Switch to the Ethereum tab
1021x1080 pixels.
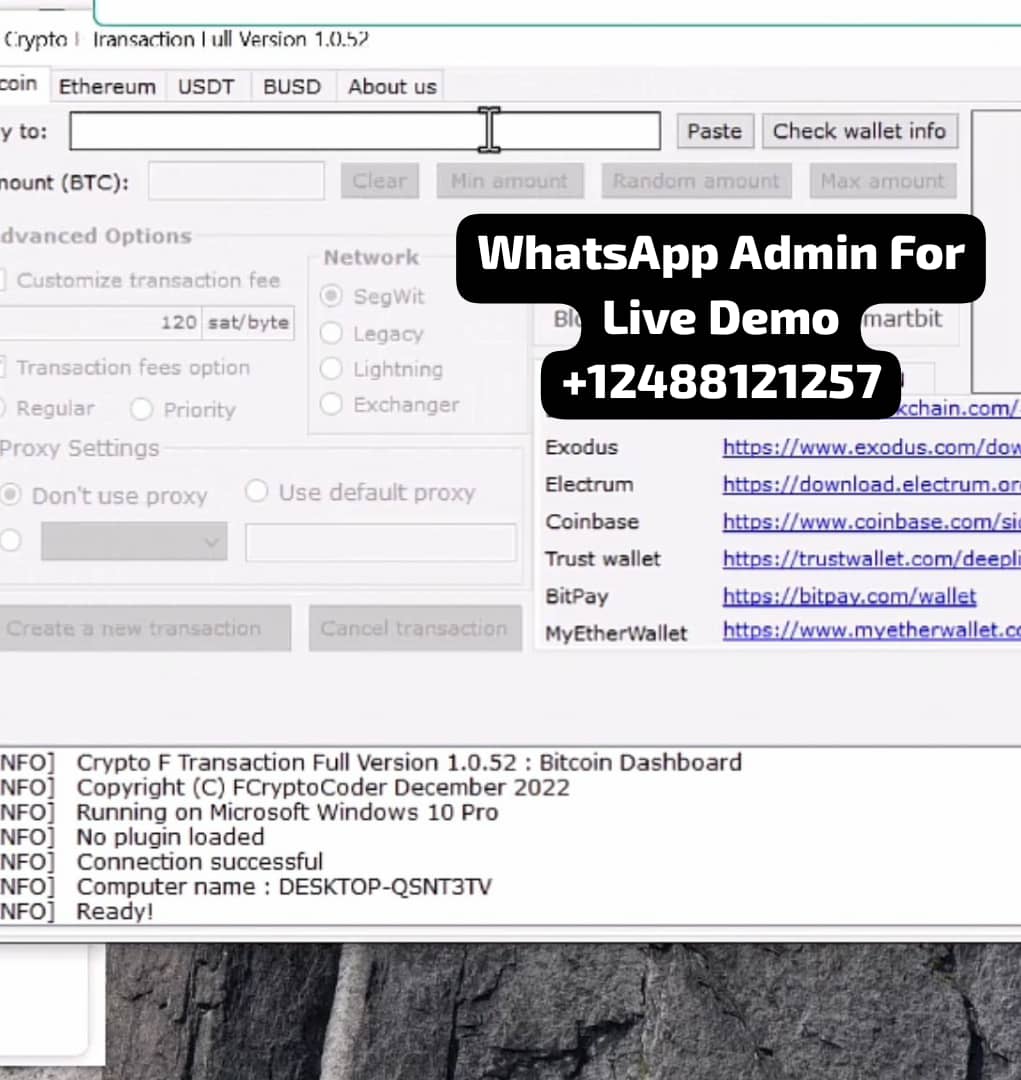coord(107,87)
